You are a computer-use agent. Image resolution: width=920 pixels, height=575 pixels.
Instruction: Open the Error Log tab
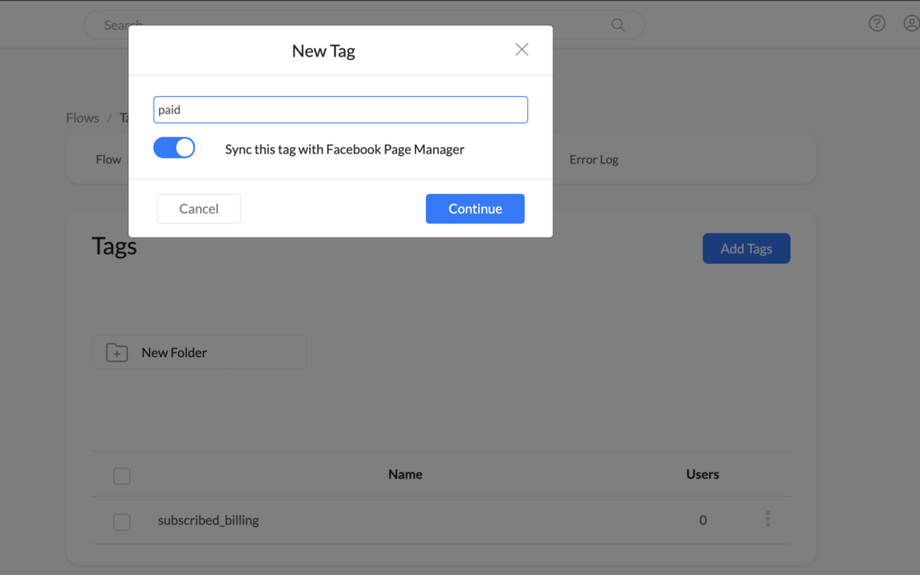[x=594, y=160]
